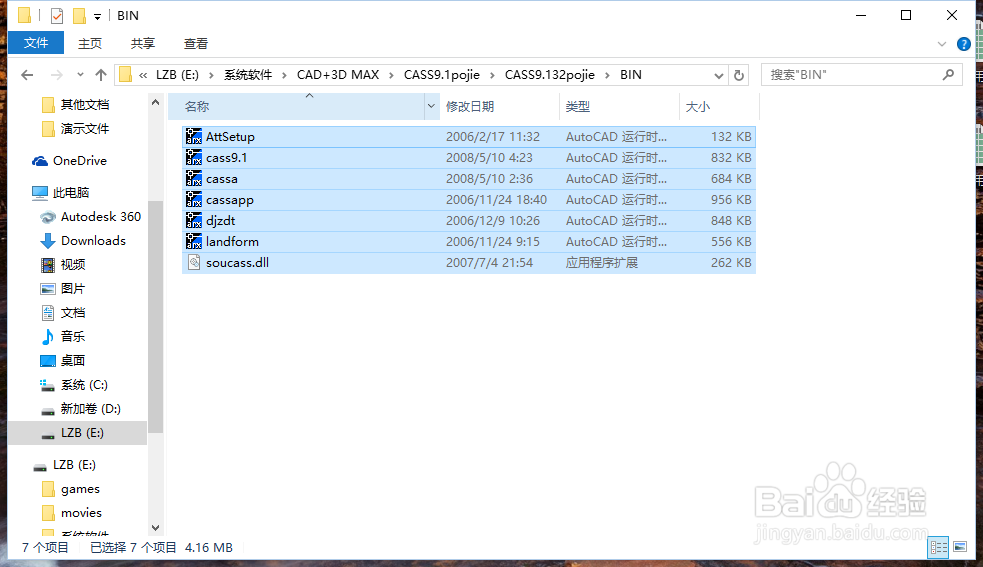The width and height of the screenshot is (983, 567).
Task: Go back with the left arrow
Action: (27, 75)
